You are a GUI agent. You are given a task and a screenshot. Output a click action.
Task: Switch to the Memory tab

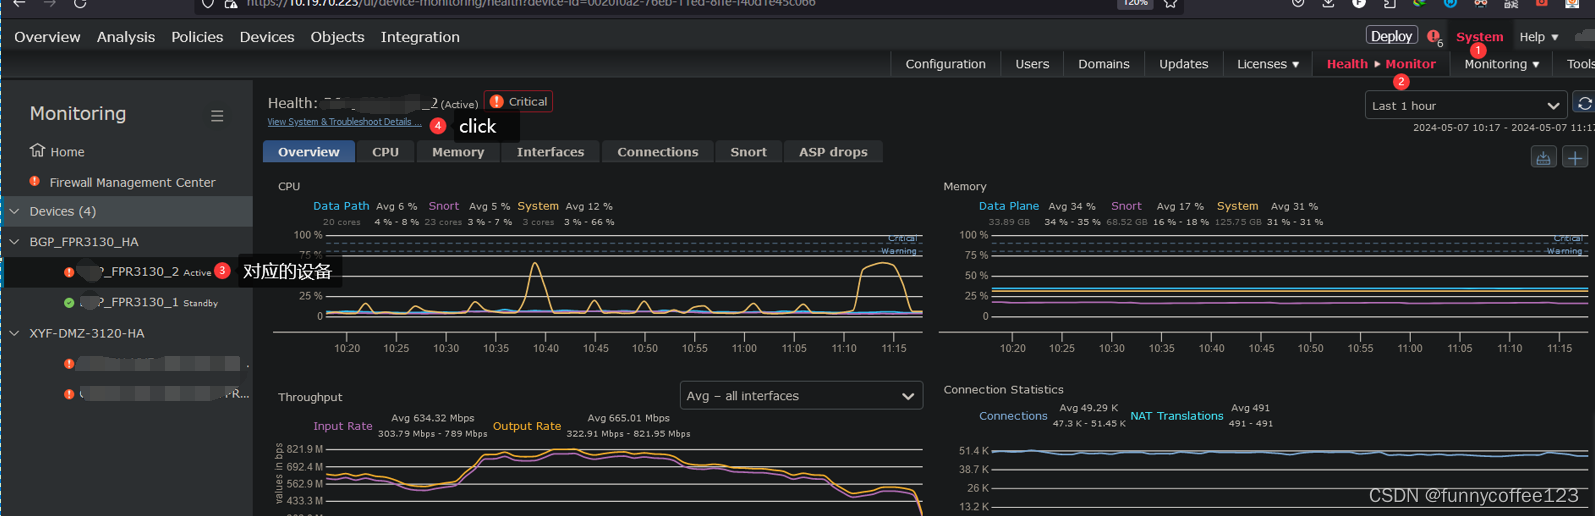(x=458, y=152)
